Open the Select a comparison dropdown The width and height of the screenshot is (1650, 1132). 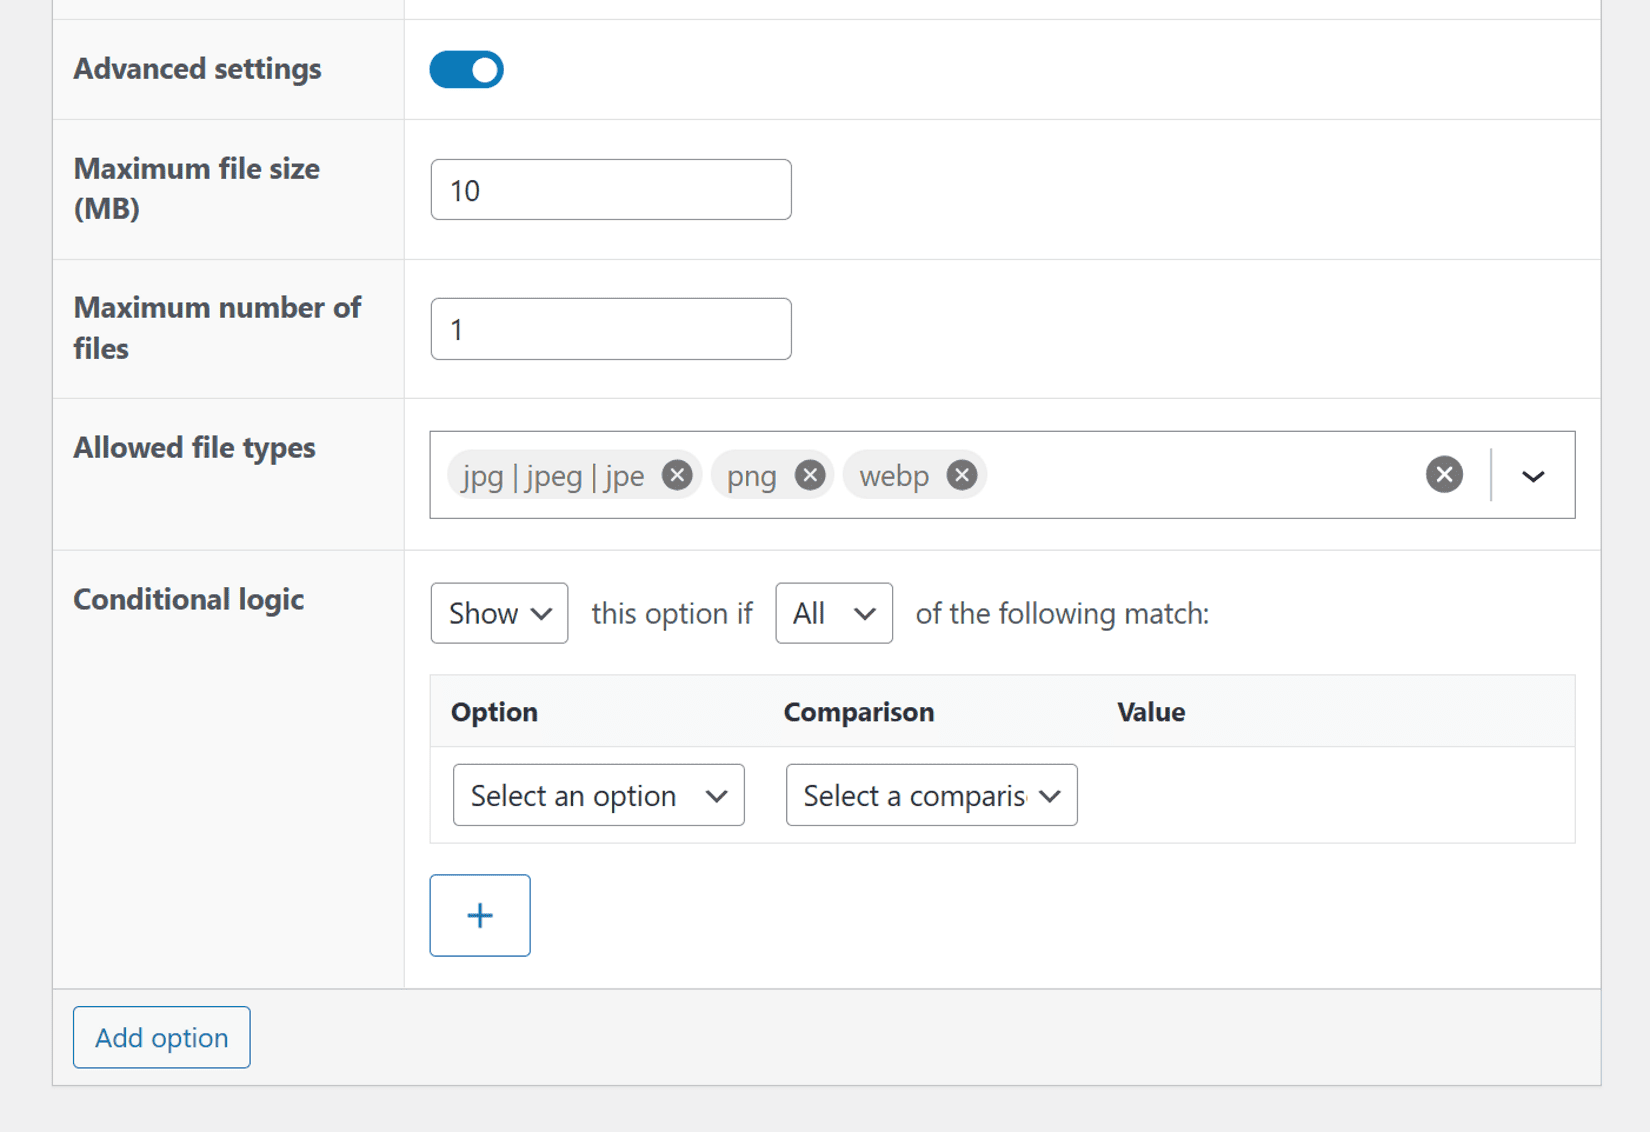(930, 795)
